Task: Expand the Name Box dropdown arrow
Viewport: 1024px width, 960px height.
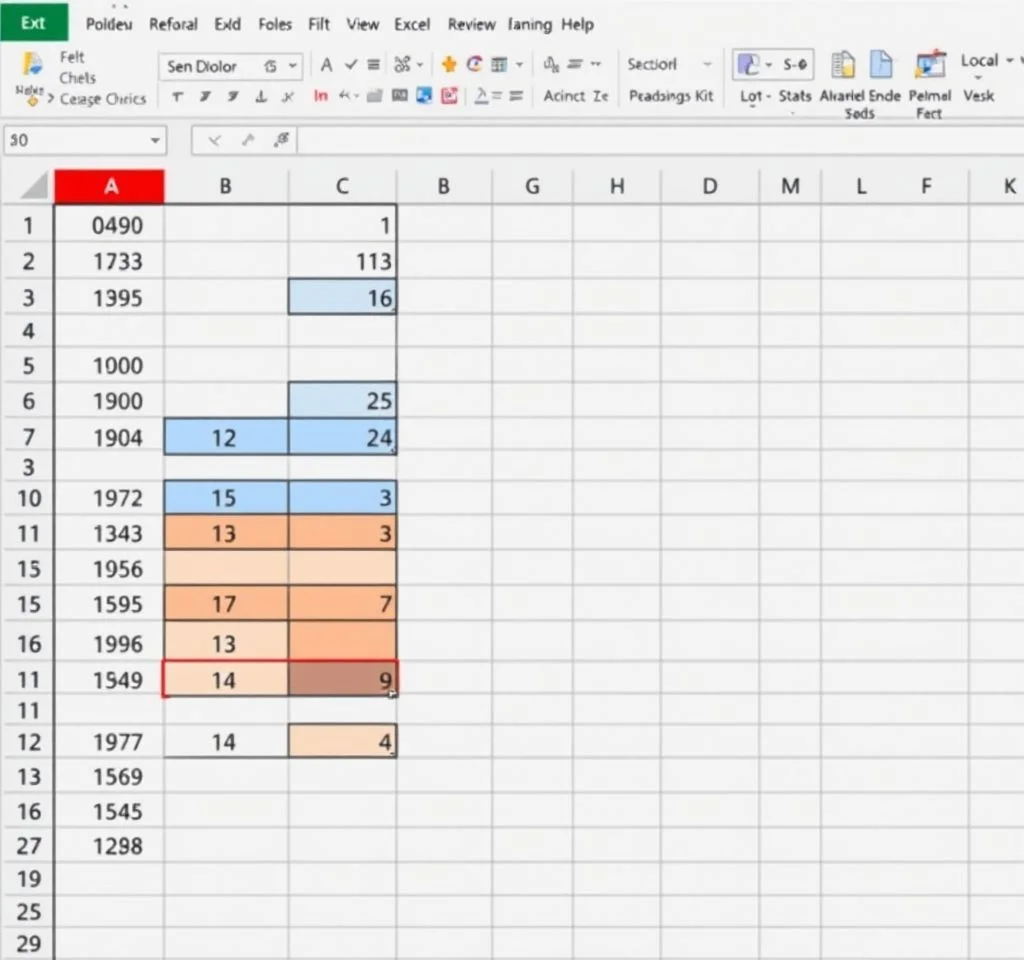Action: [155, 141]
